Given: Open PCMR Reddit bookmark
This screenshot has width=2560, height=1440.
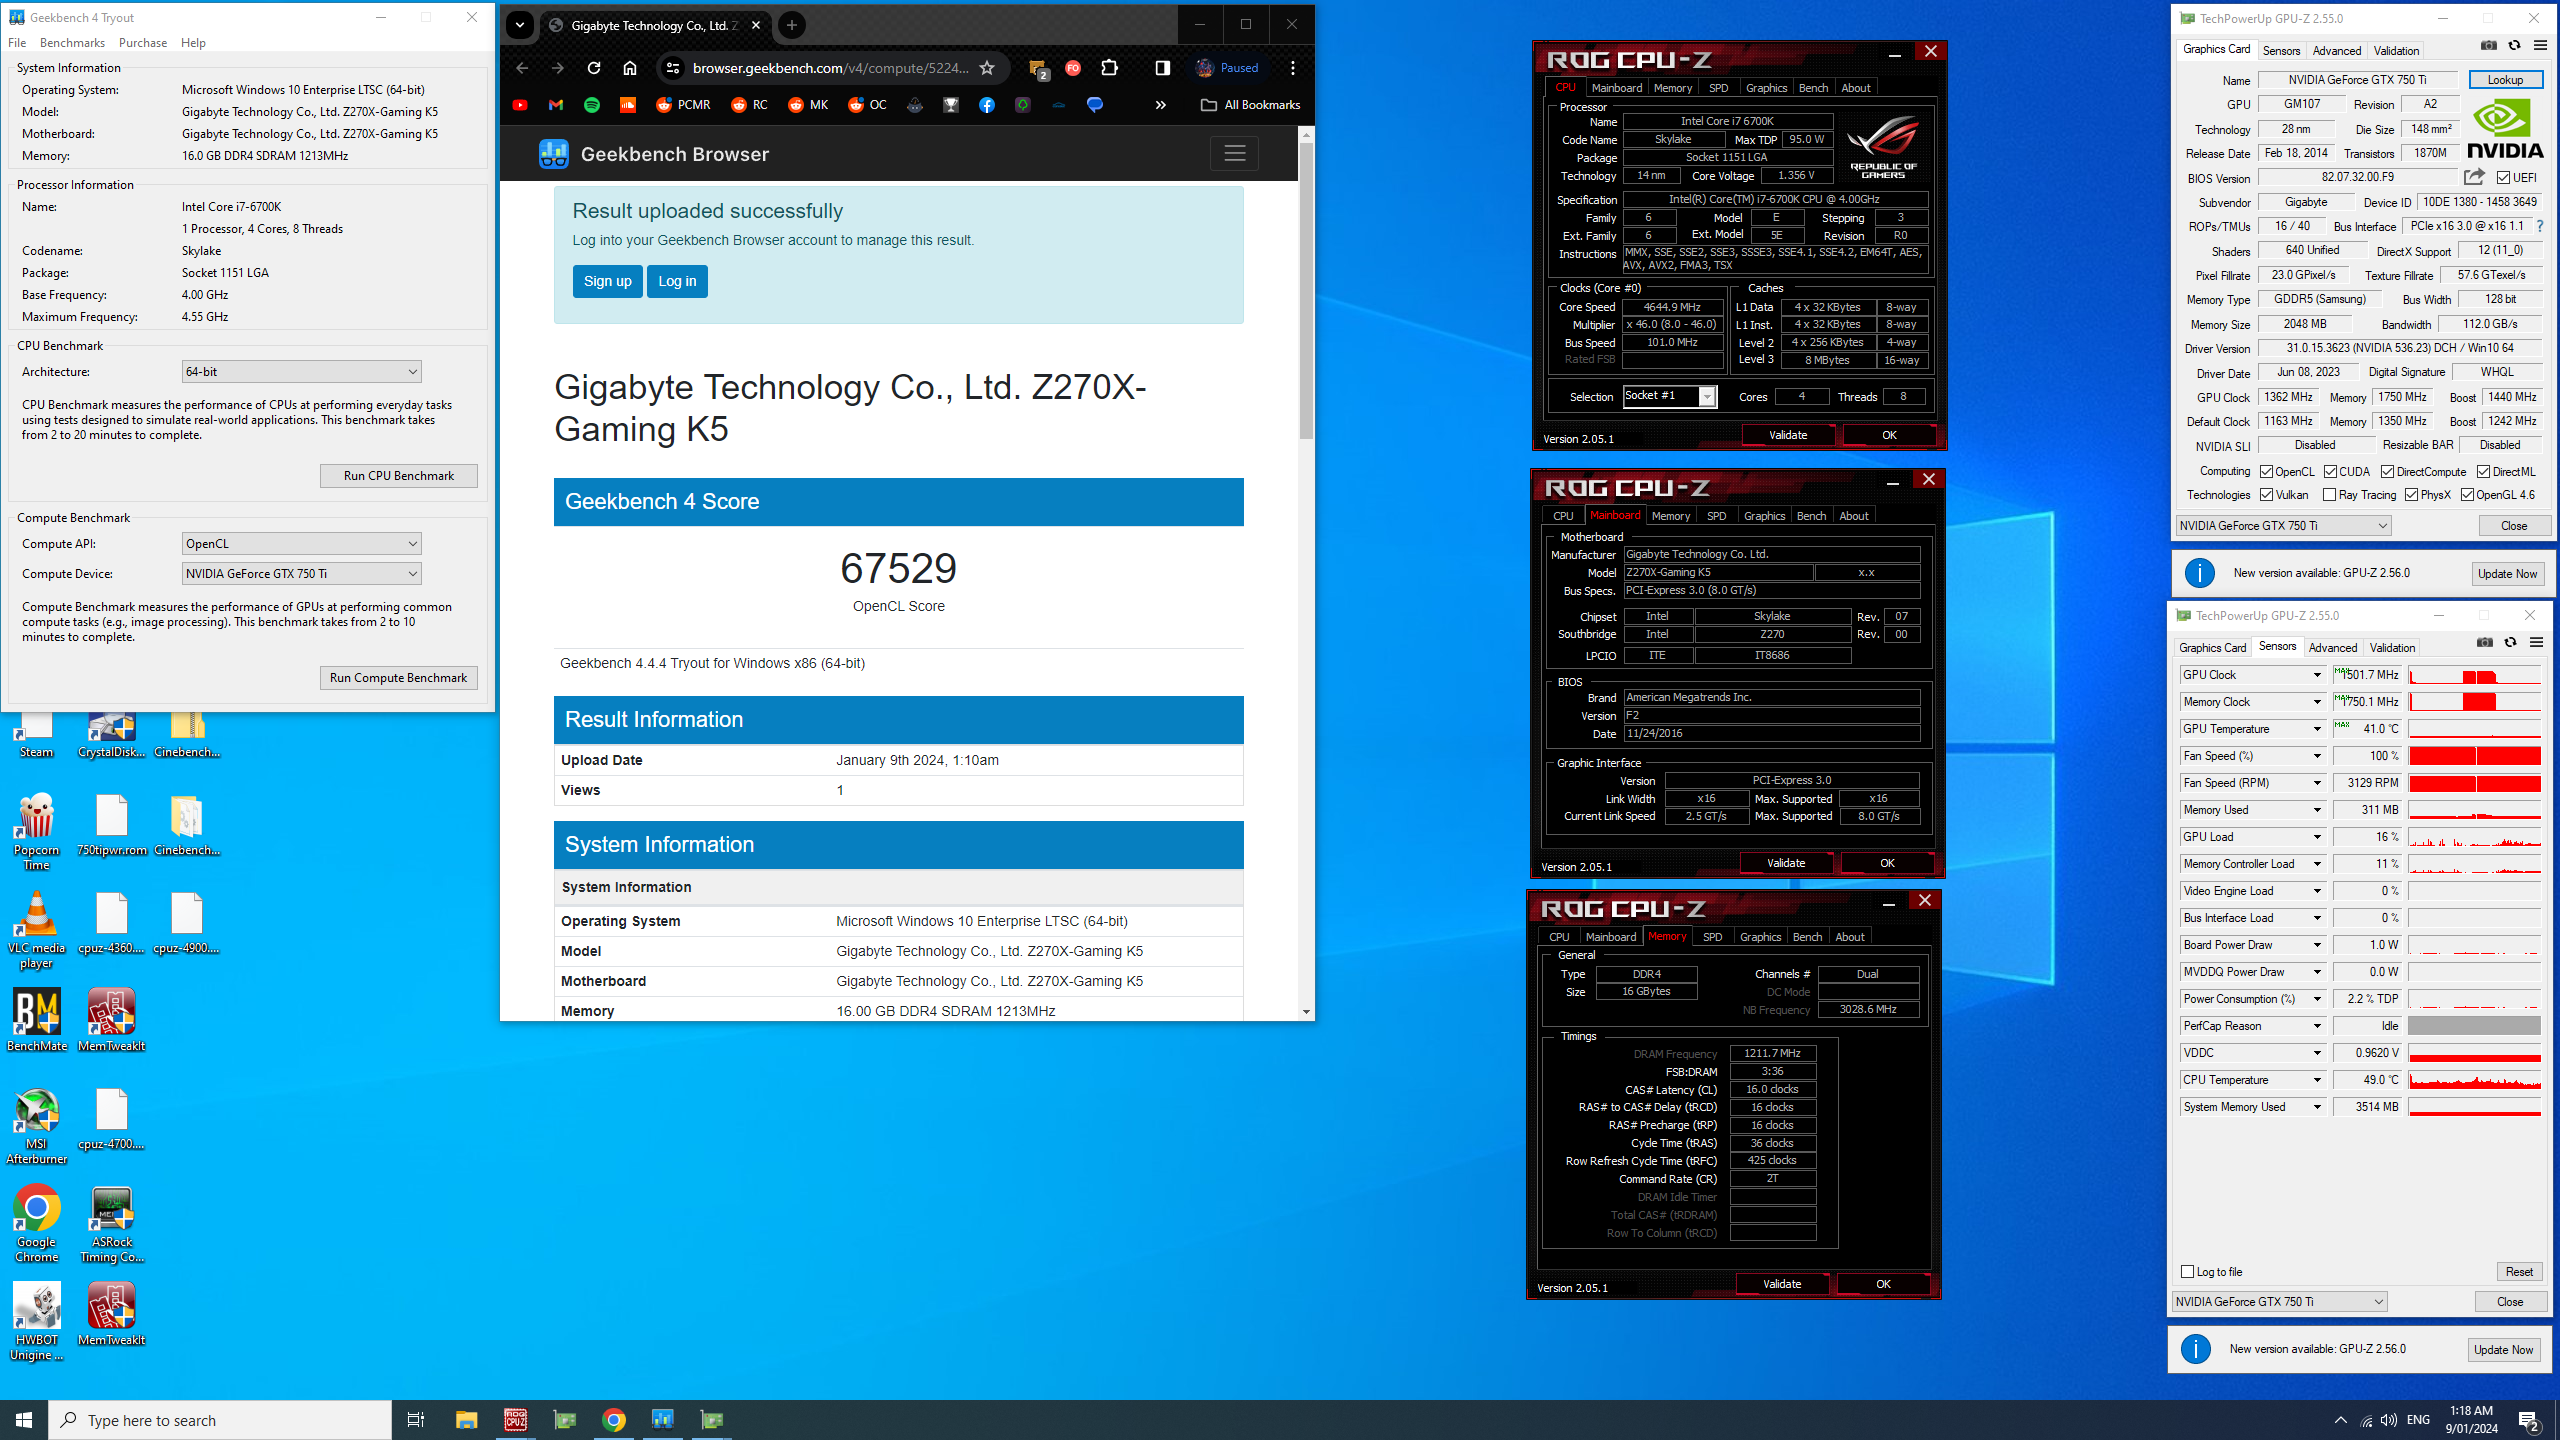Looking at the screenshot, I should 683,105.
